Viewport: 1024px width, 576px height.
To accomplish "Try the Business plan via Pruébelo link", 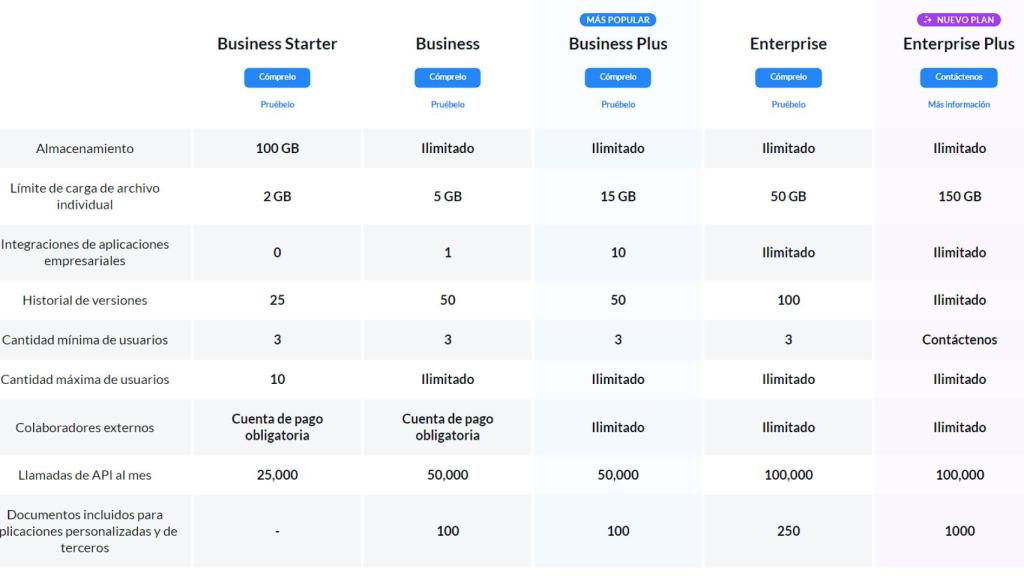I will tap(447, 104).
